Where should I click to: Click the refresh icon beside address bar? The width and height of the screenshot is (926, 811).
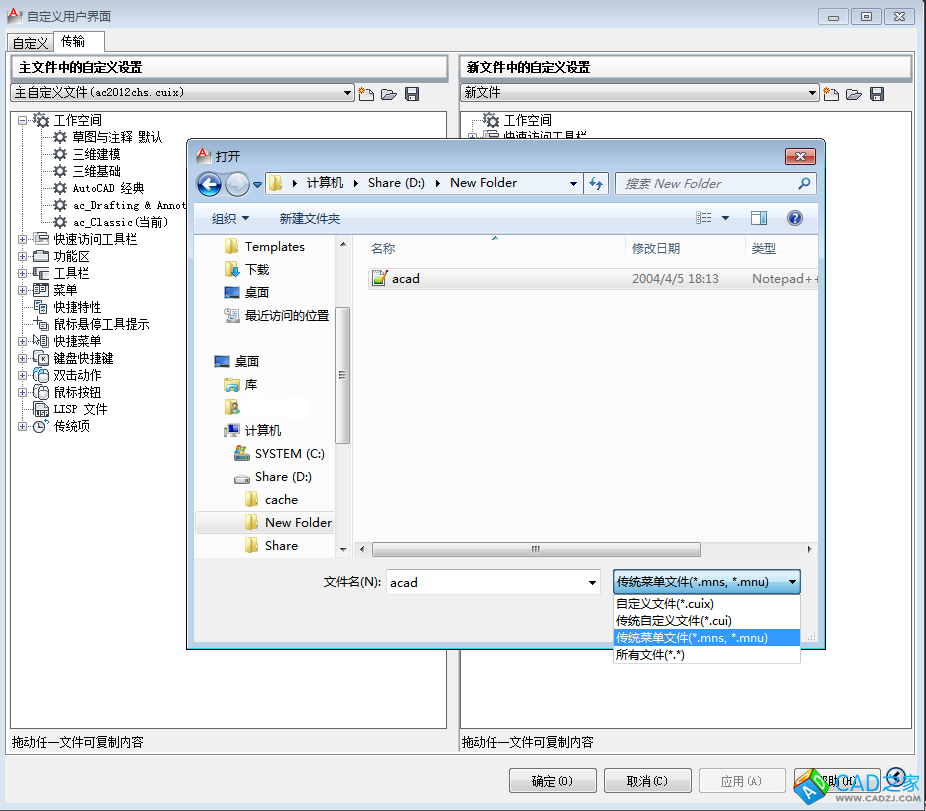(x=597, y=184)
